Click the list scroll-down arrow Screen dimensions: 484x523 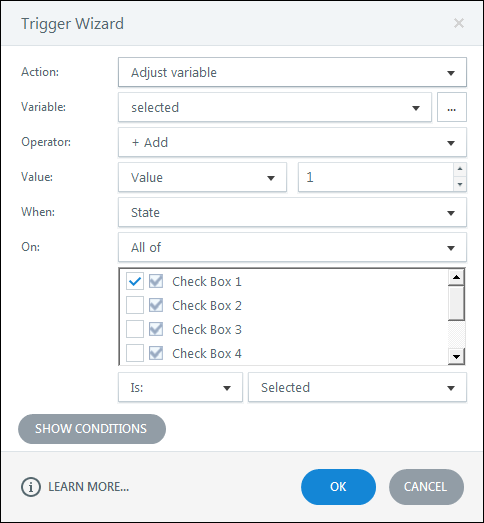(x=456, y=357)
